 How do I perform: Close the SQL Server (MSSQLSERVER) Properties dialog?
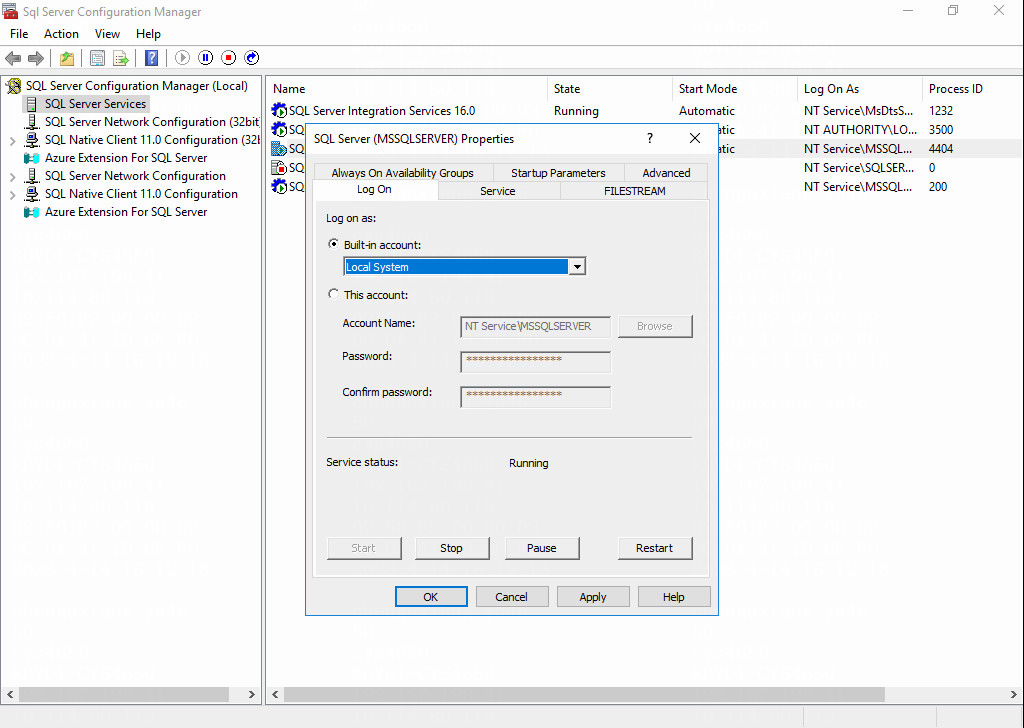pos(695,138)
